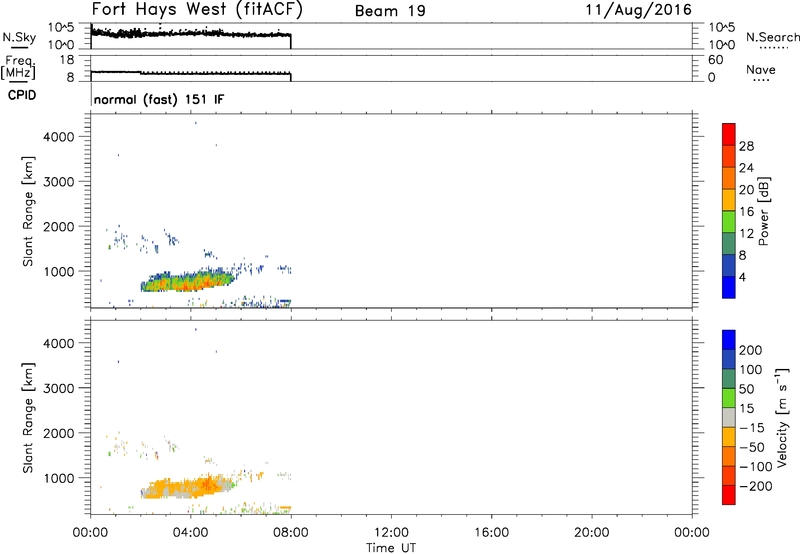Click the 'Beam 19' label
The image size is (800, 554).
coord(390,11)
